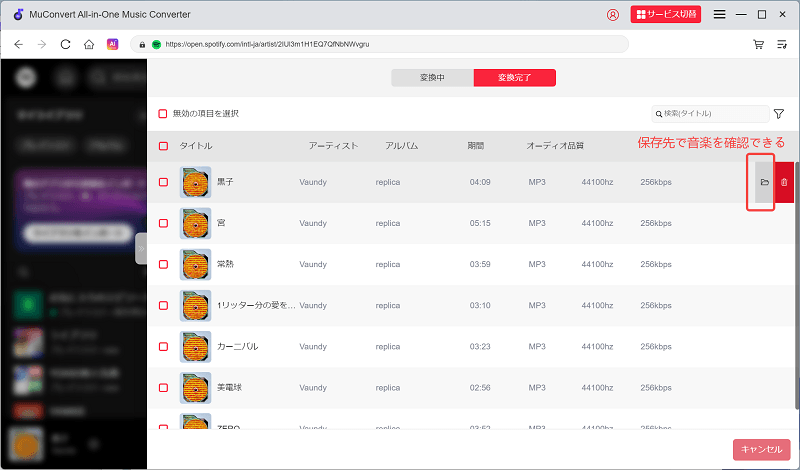
Task: Click the MuConvert app logo icon
Action: click(18, 14)
